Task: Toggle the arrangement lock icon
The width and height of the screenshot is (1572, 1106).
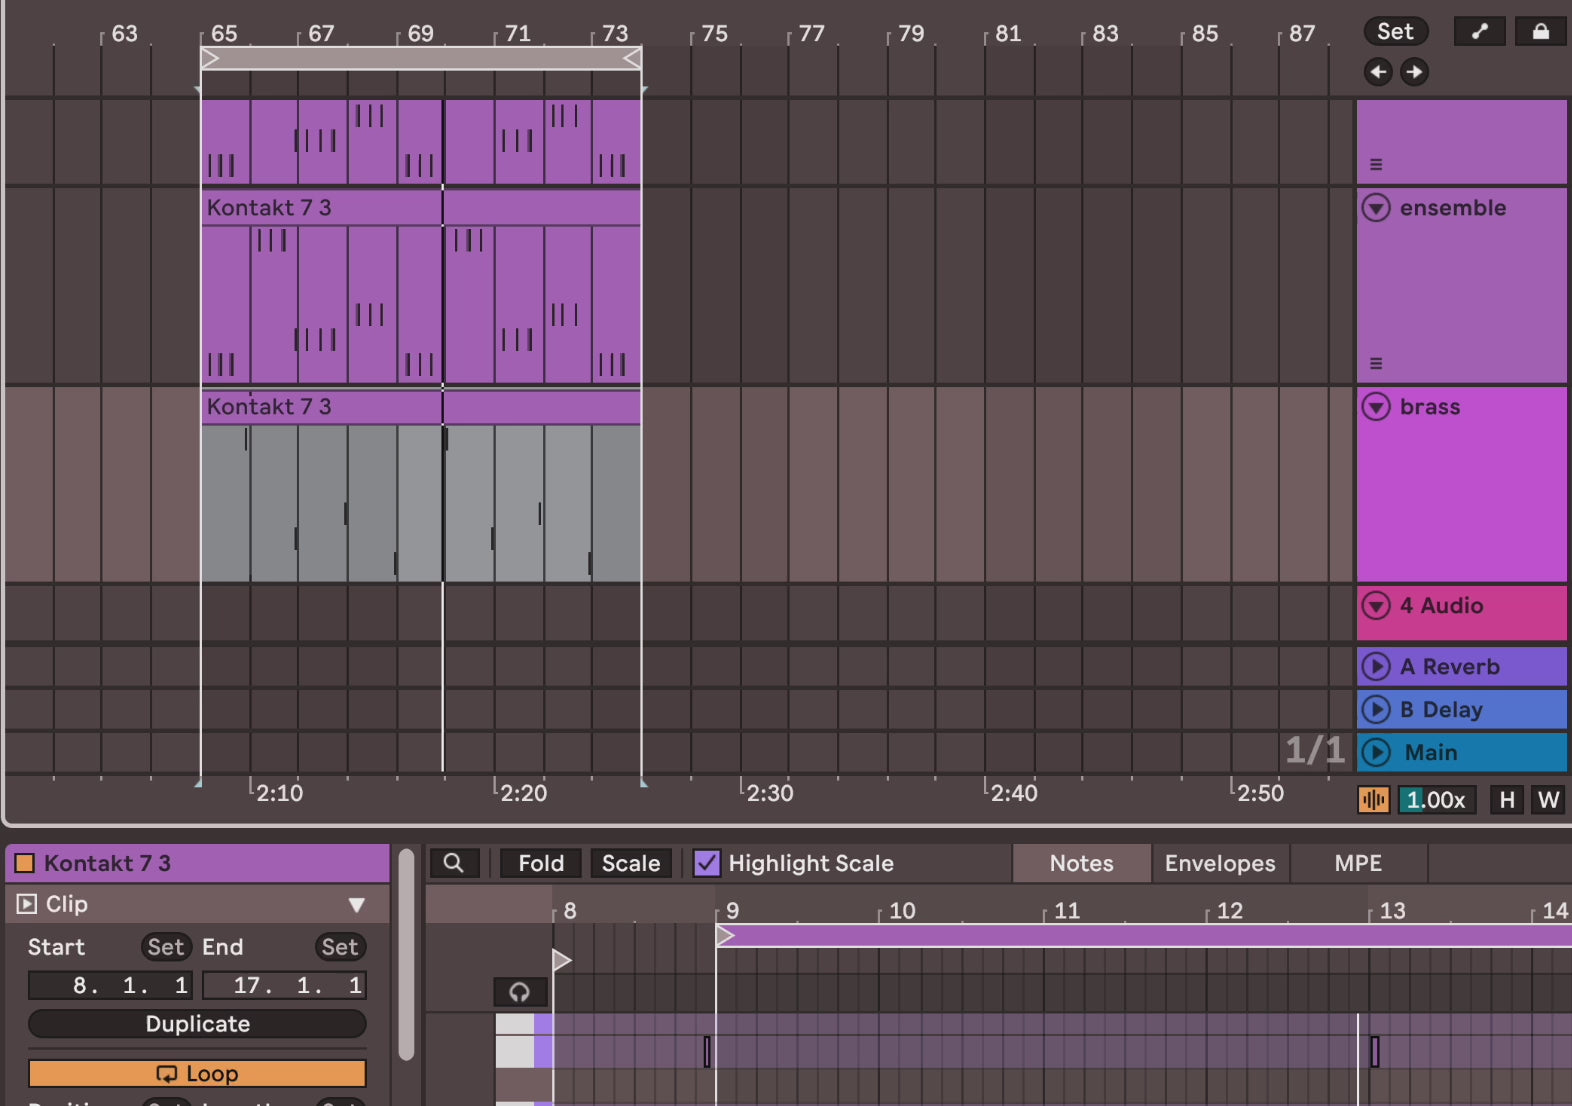Action: click(x=1540, y=32)
